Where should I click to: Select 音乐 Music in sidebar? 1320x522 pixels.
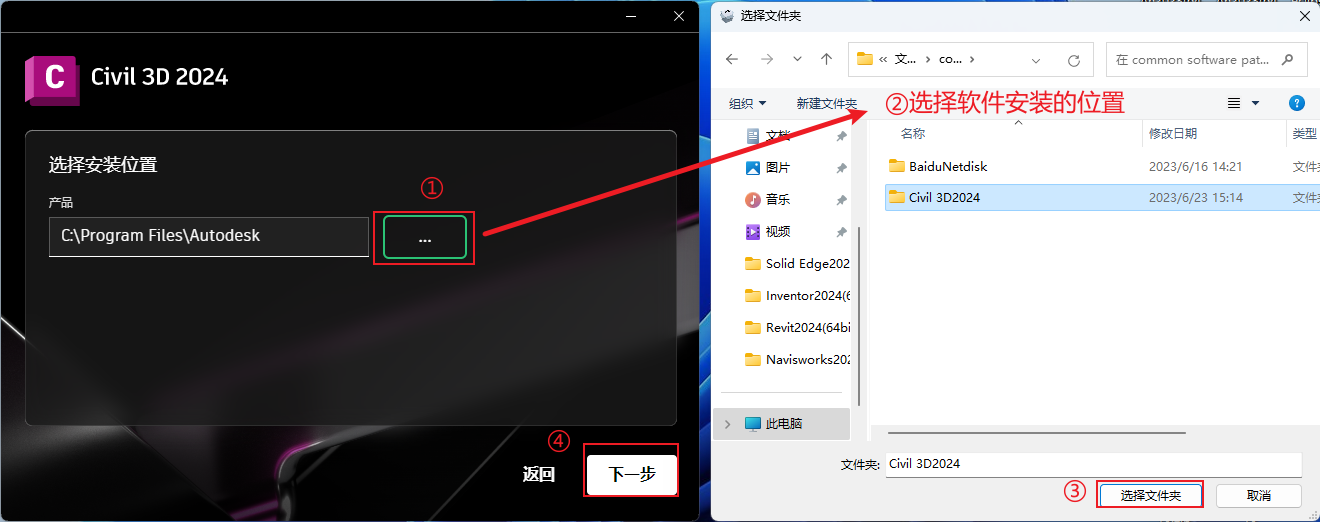pos(778,199)
